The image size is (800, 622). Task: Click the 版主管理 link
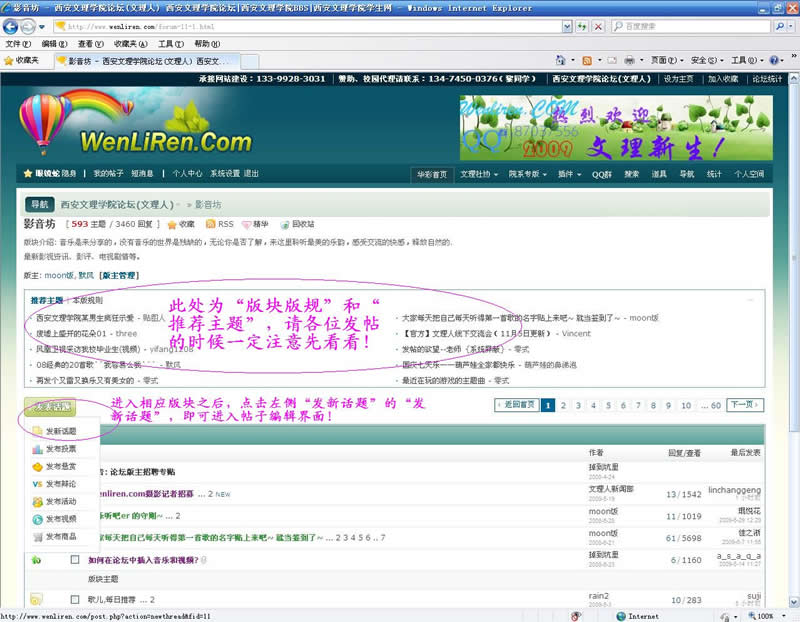coord(119,276)
